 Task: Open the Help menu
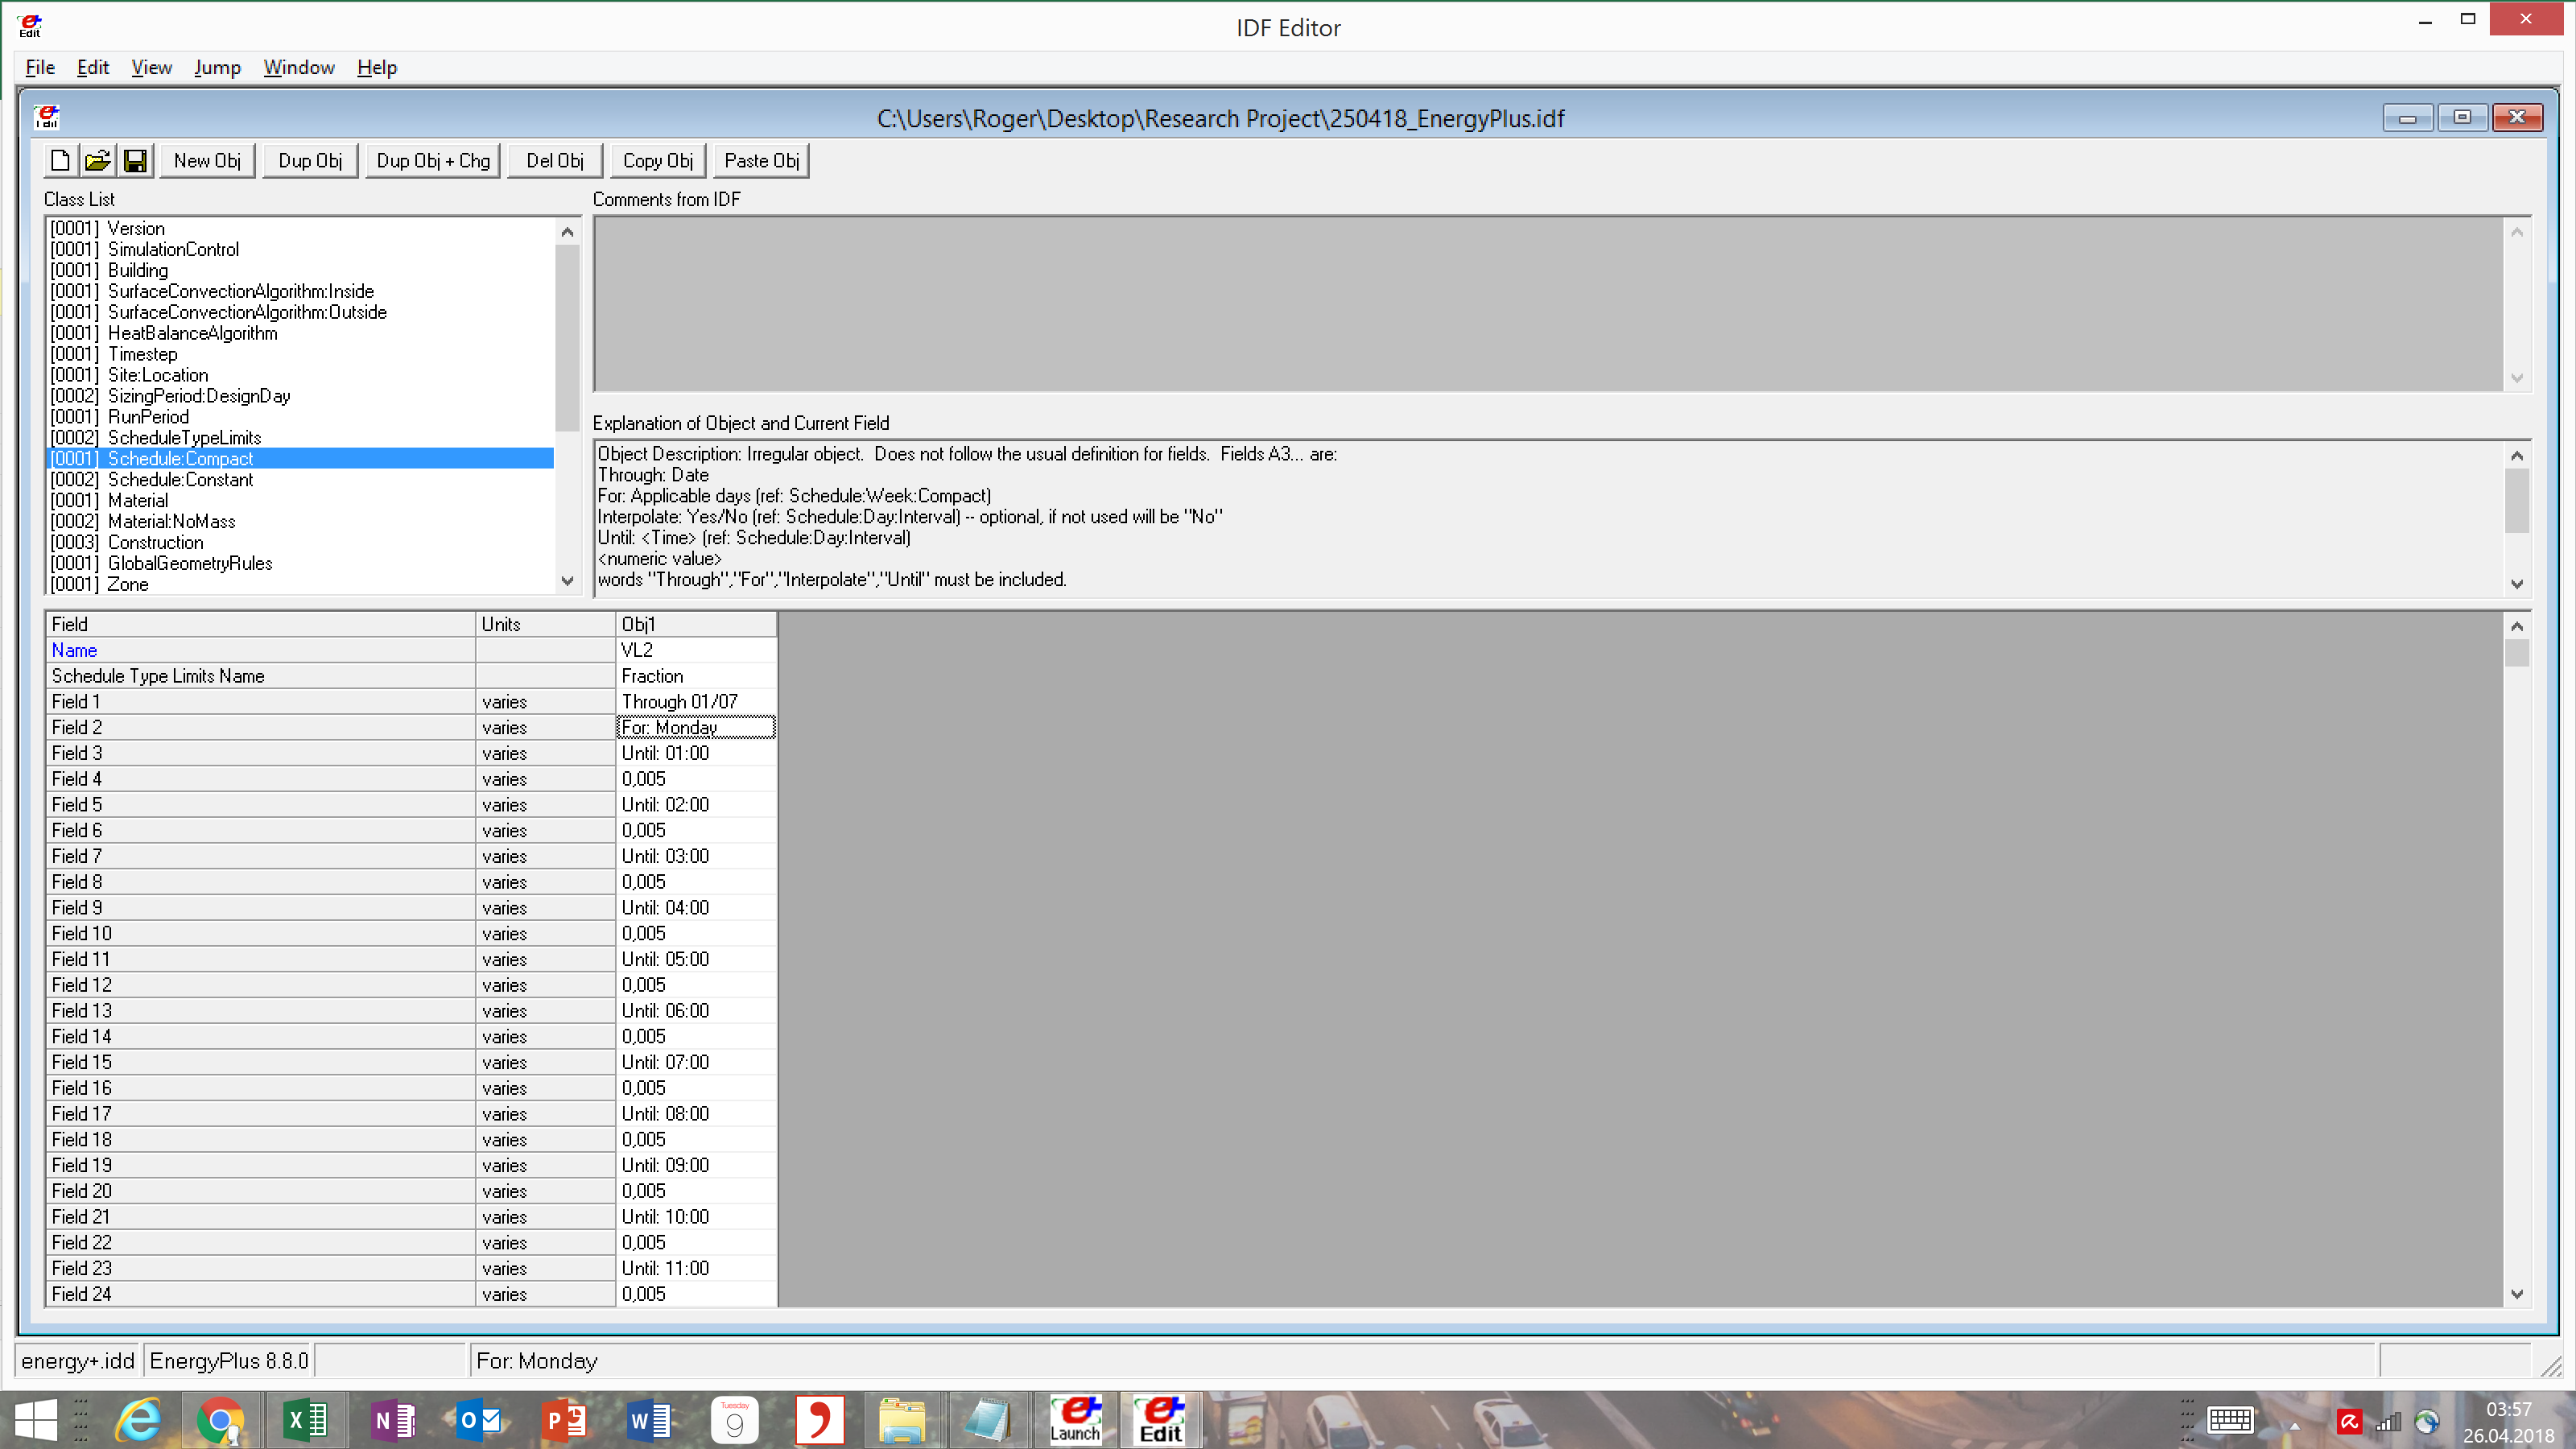(x=377, y=67)
